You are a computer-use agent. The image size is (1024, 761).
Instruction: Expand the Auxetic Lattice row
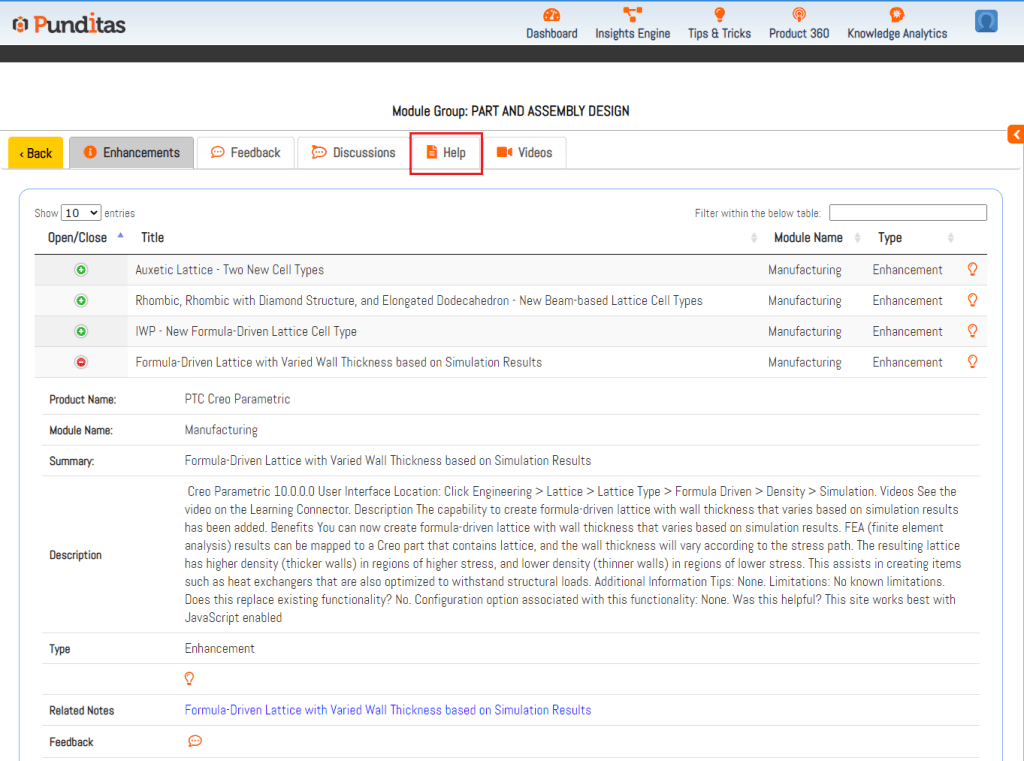(x=81, y=270)
